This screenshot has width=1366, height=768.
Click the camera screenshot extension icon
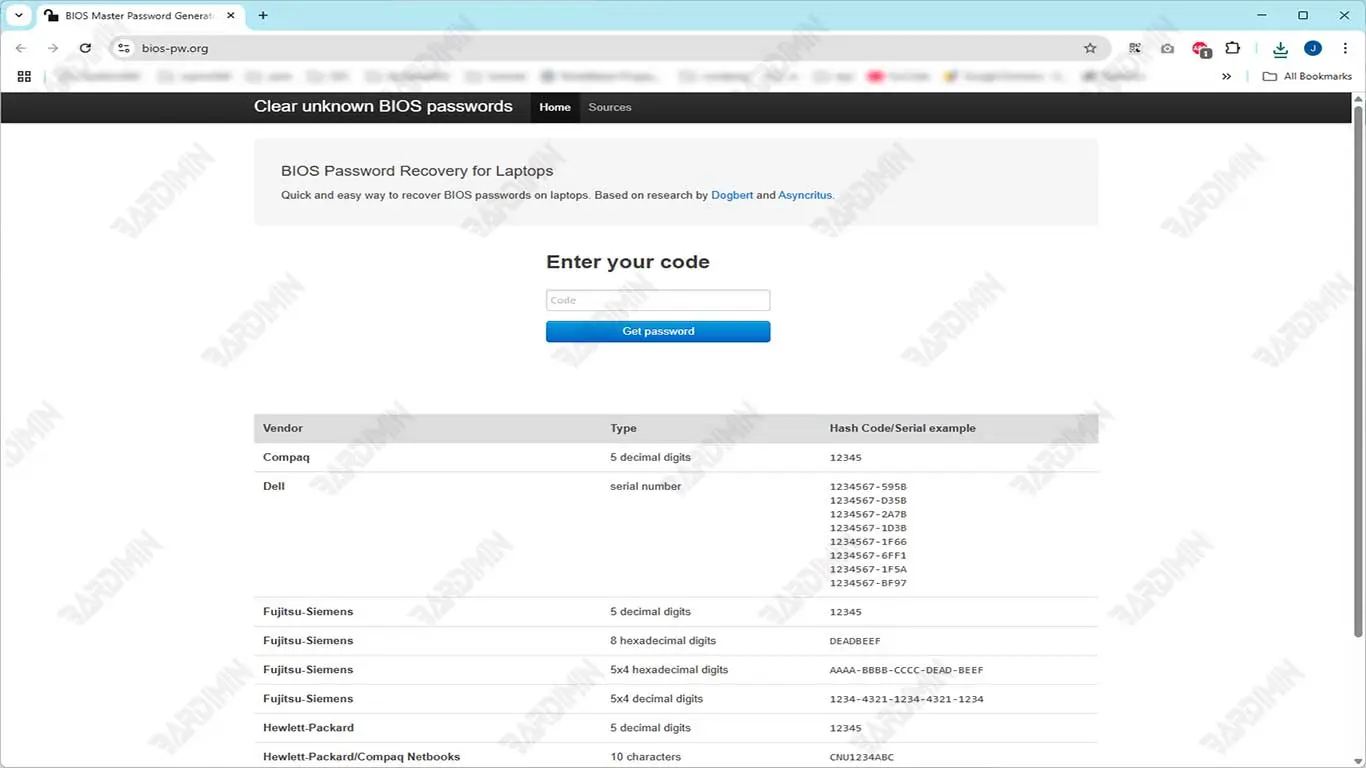(x=1167, y=48)
